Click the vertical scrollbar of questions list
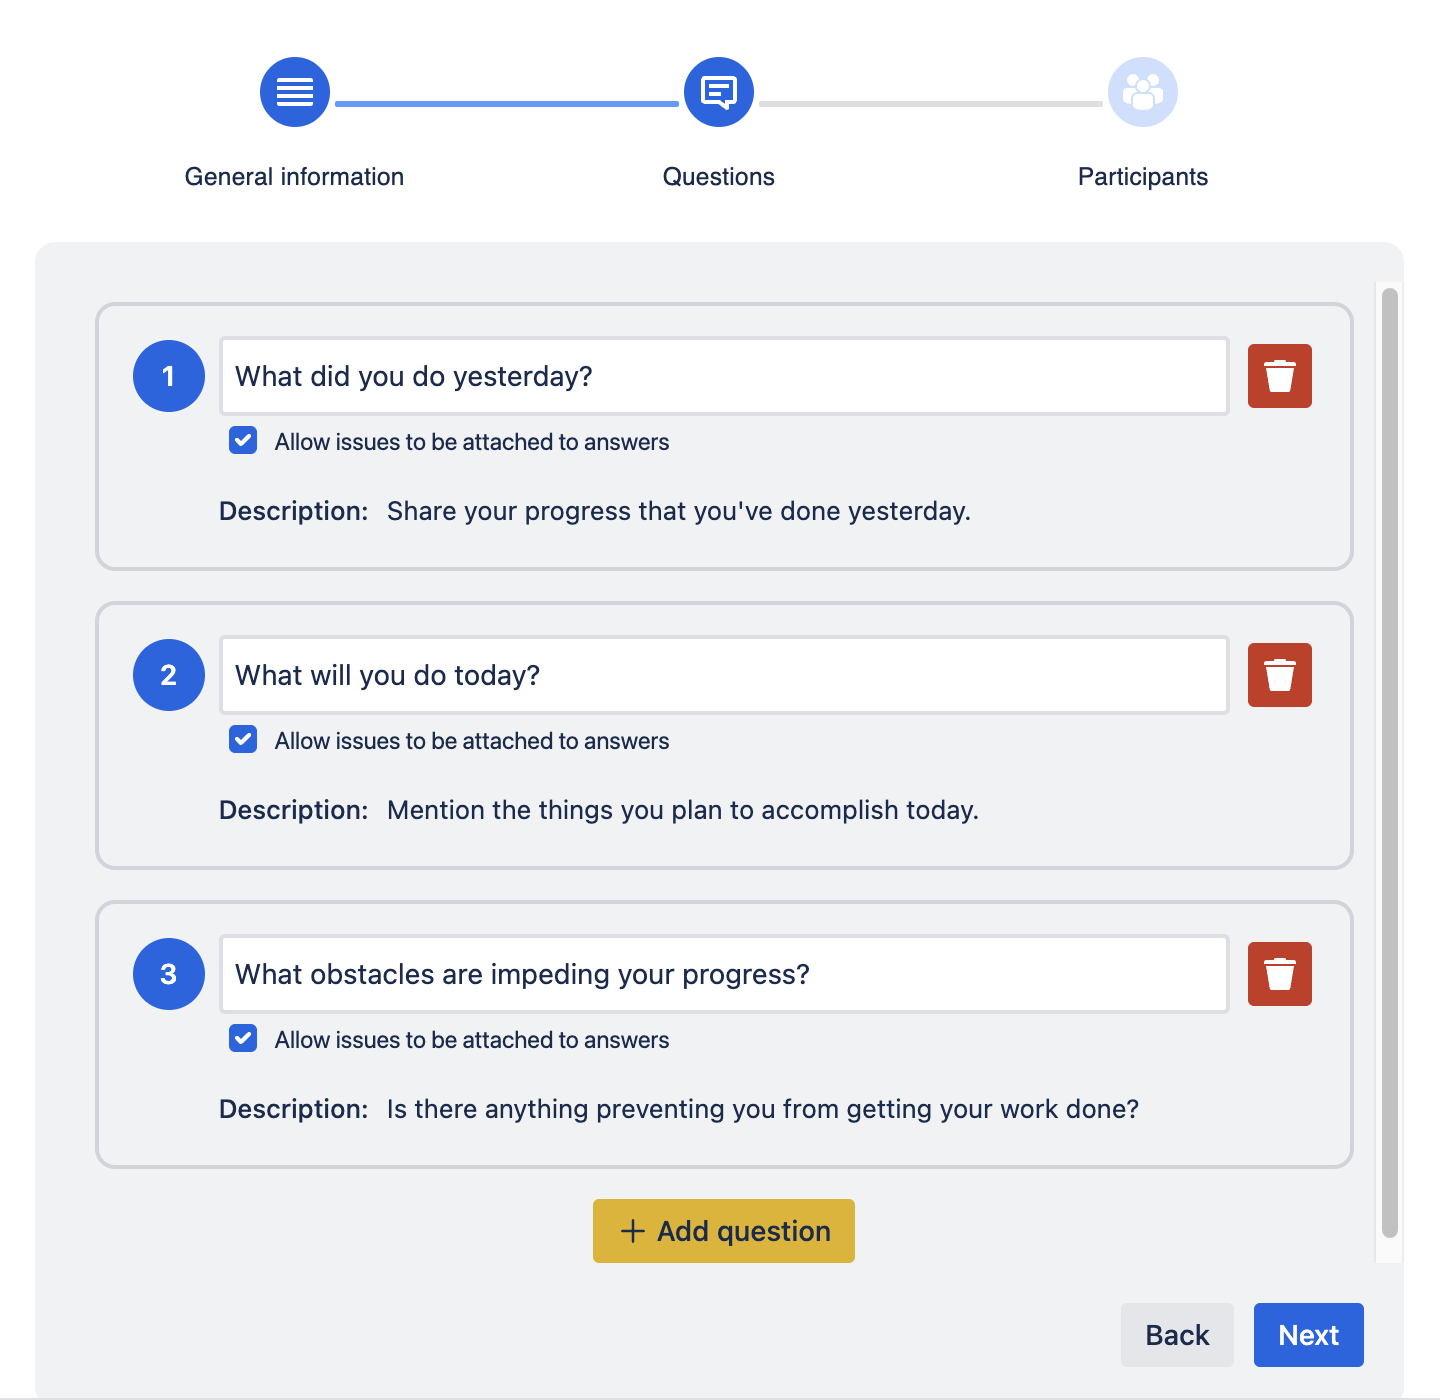The height and width of the screenshot is (1400, 1440). tap(1389, 760)
